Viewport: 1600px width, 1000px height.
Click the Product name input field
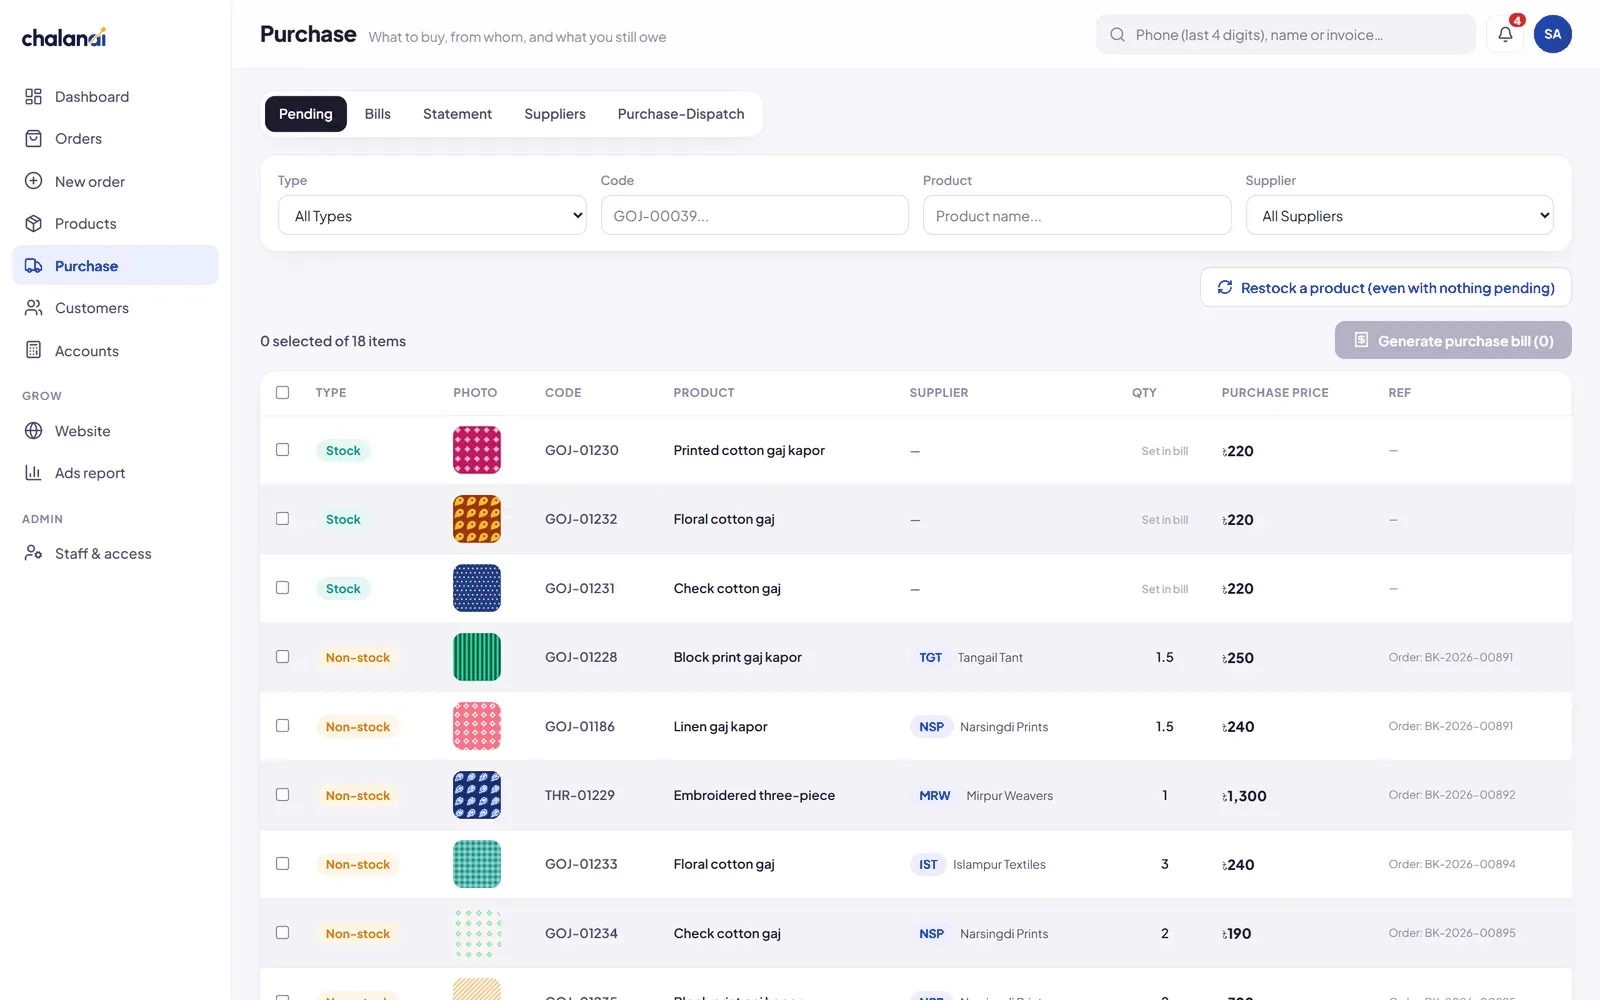coord(1077,215)
